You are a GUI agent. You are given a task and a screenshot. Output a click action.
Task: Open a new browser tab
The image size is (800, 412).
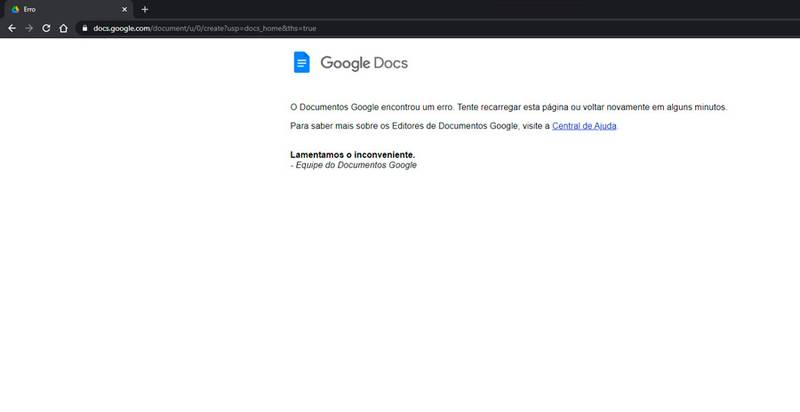click(x=145, y=9)
